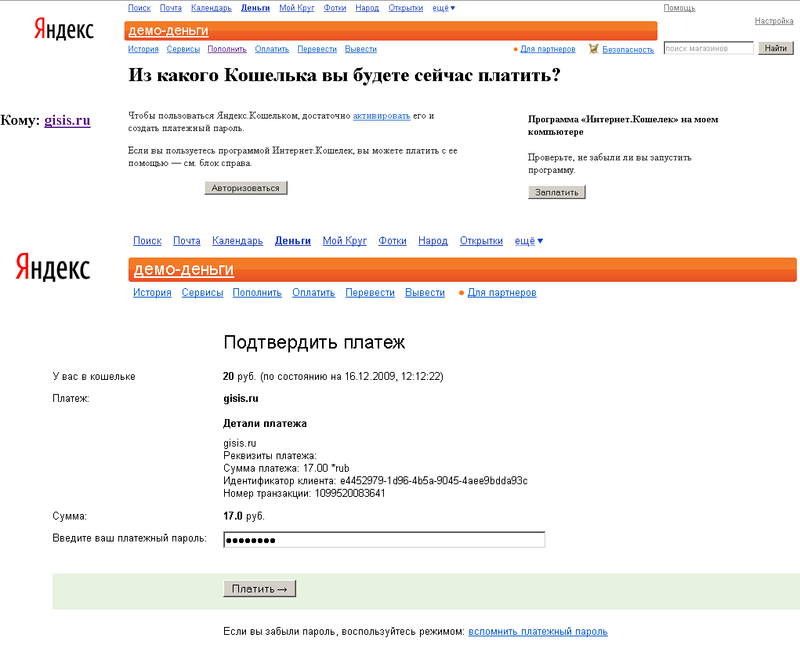Click the 17.0 руб. amount value

pyautogui.click(x=244, y=516)
